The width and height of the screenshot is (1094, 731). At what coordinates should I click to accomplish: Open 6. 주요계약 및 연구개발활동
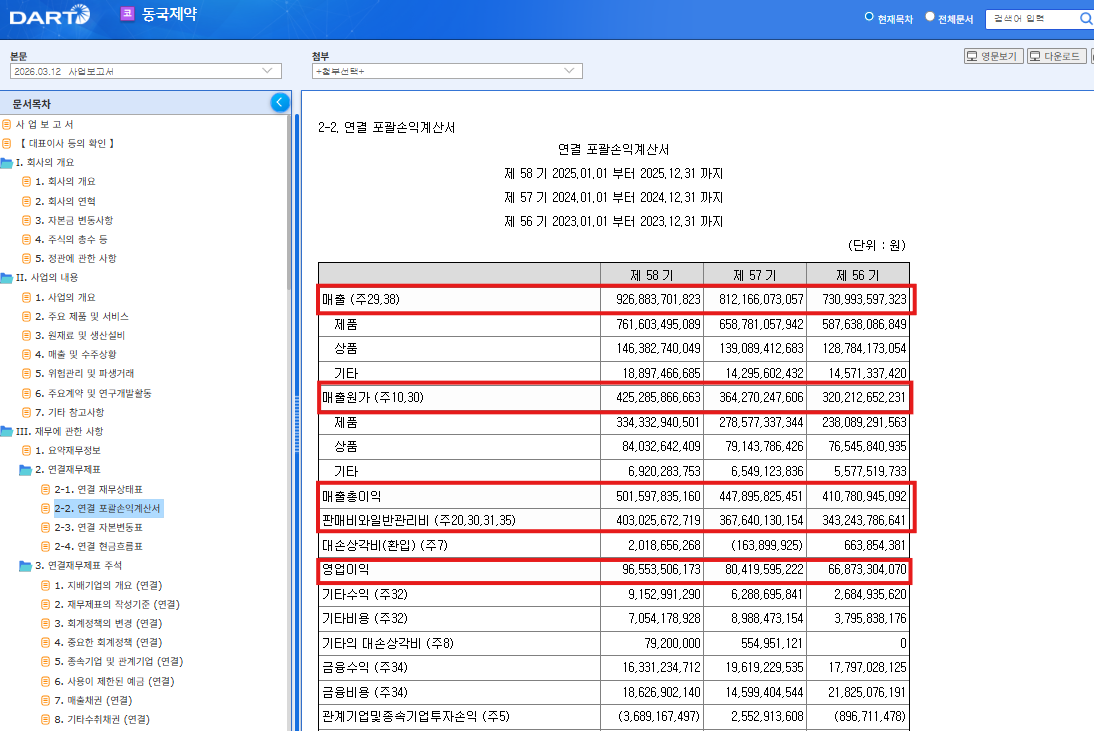click(x=93, y=393)
